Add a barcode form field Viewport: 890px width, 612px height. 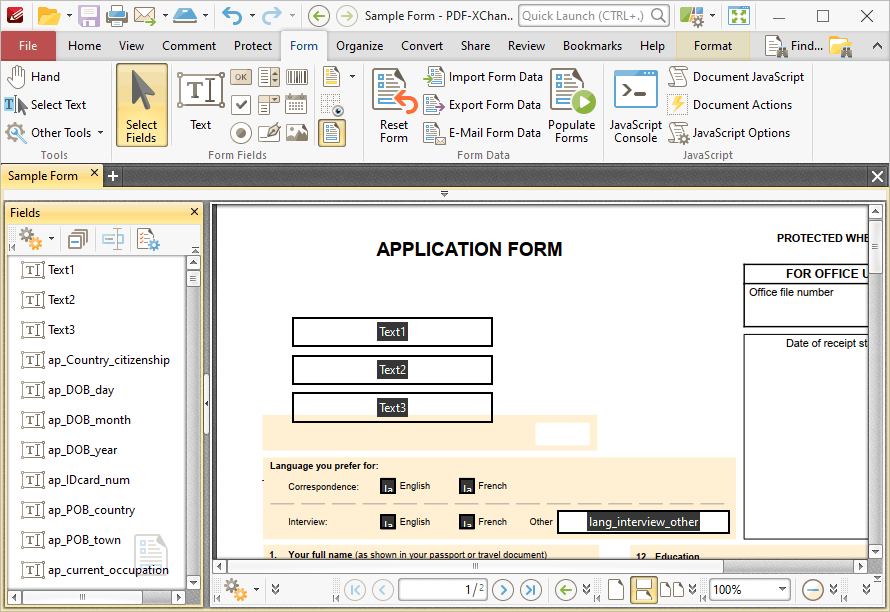pos(296,77)
